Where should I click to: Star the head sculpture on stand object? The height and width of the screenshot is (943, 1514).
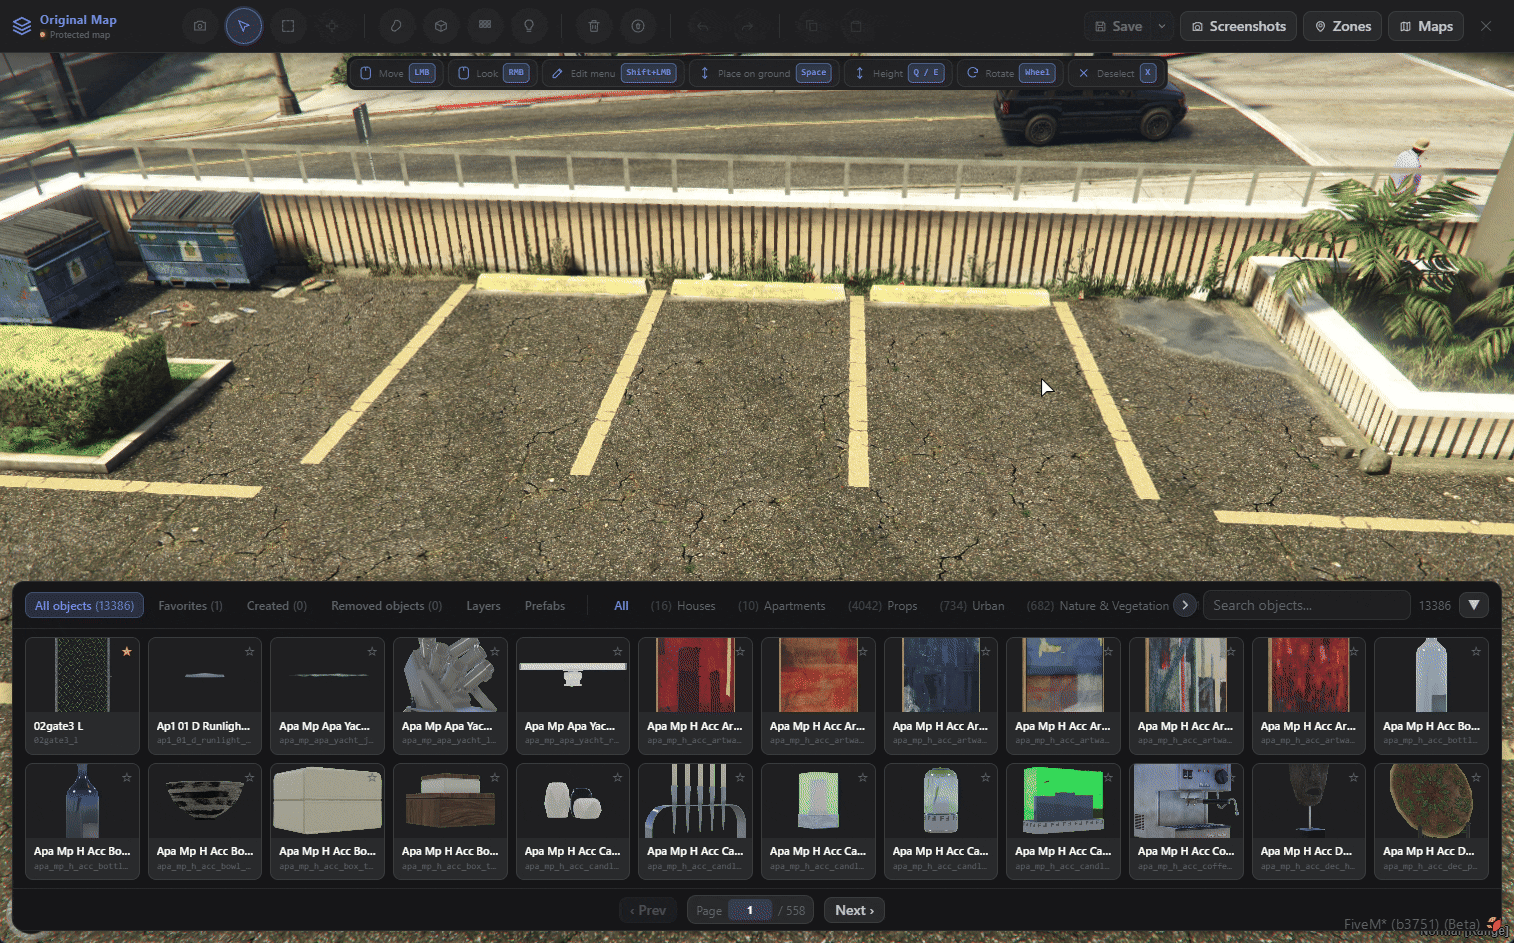(x=1354, y=777)
